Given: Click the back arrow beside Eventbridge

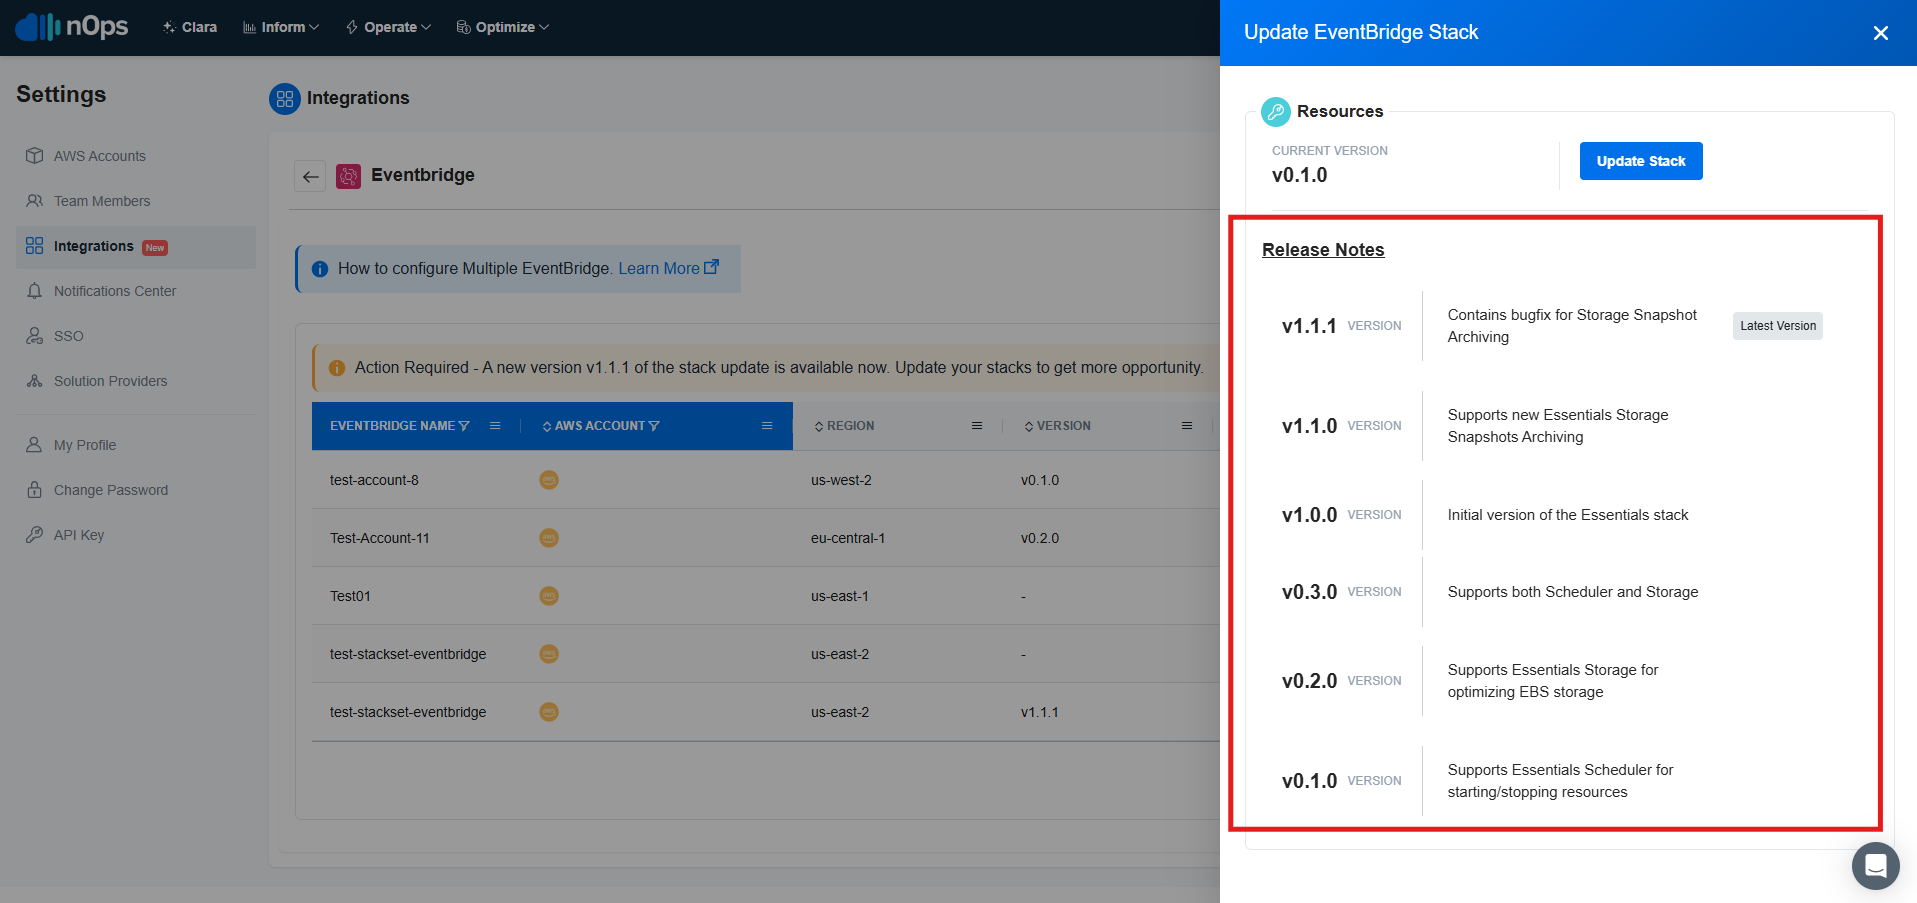Looking at the screenshot, I should click(x=310, y=177).
